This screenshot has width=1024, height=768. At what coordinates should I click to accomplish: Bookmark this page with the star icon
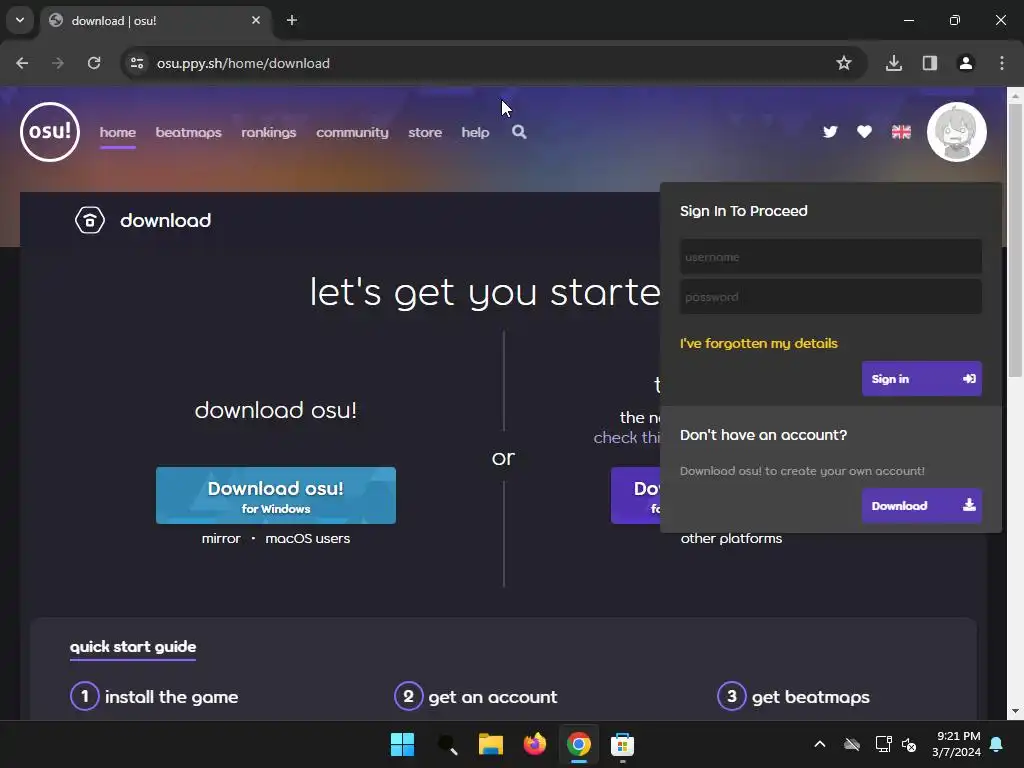tap(844, 63)
